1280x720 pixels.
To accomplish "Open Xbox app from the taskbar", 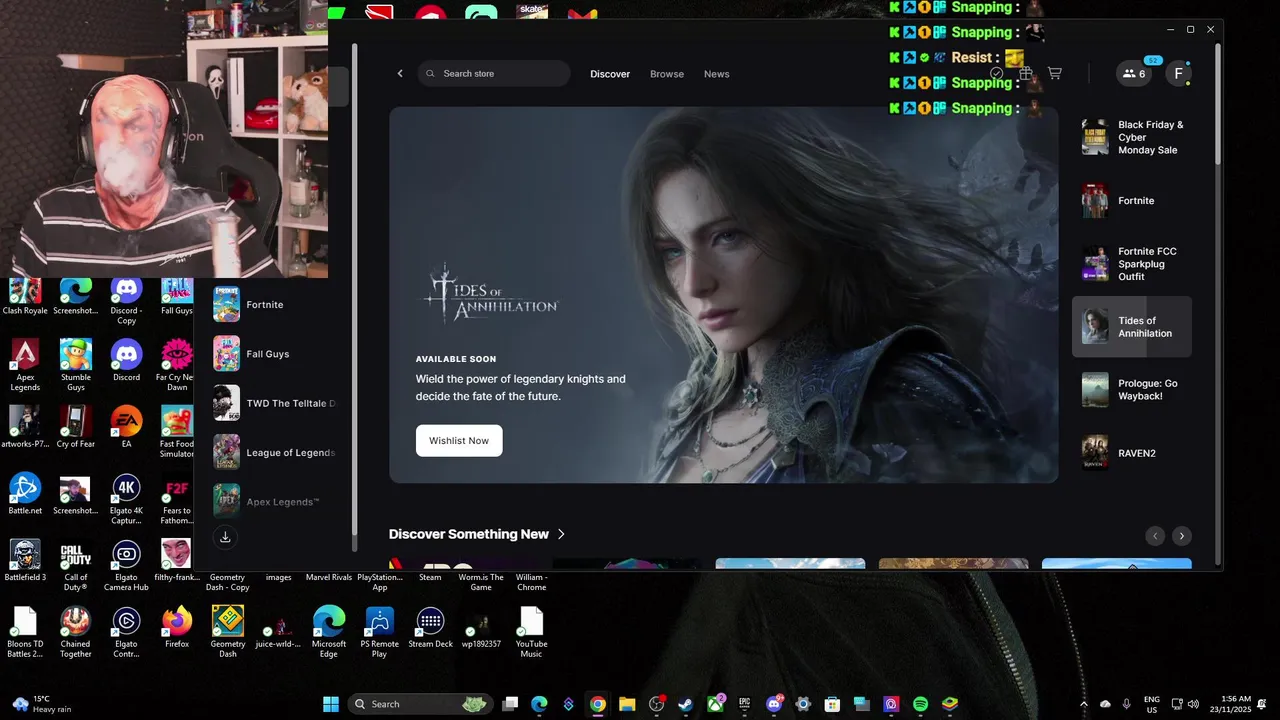I will pos(716,704).
